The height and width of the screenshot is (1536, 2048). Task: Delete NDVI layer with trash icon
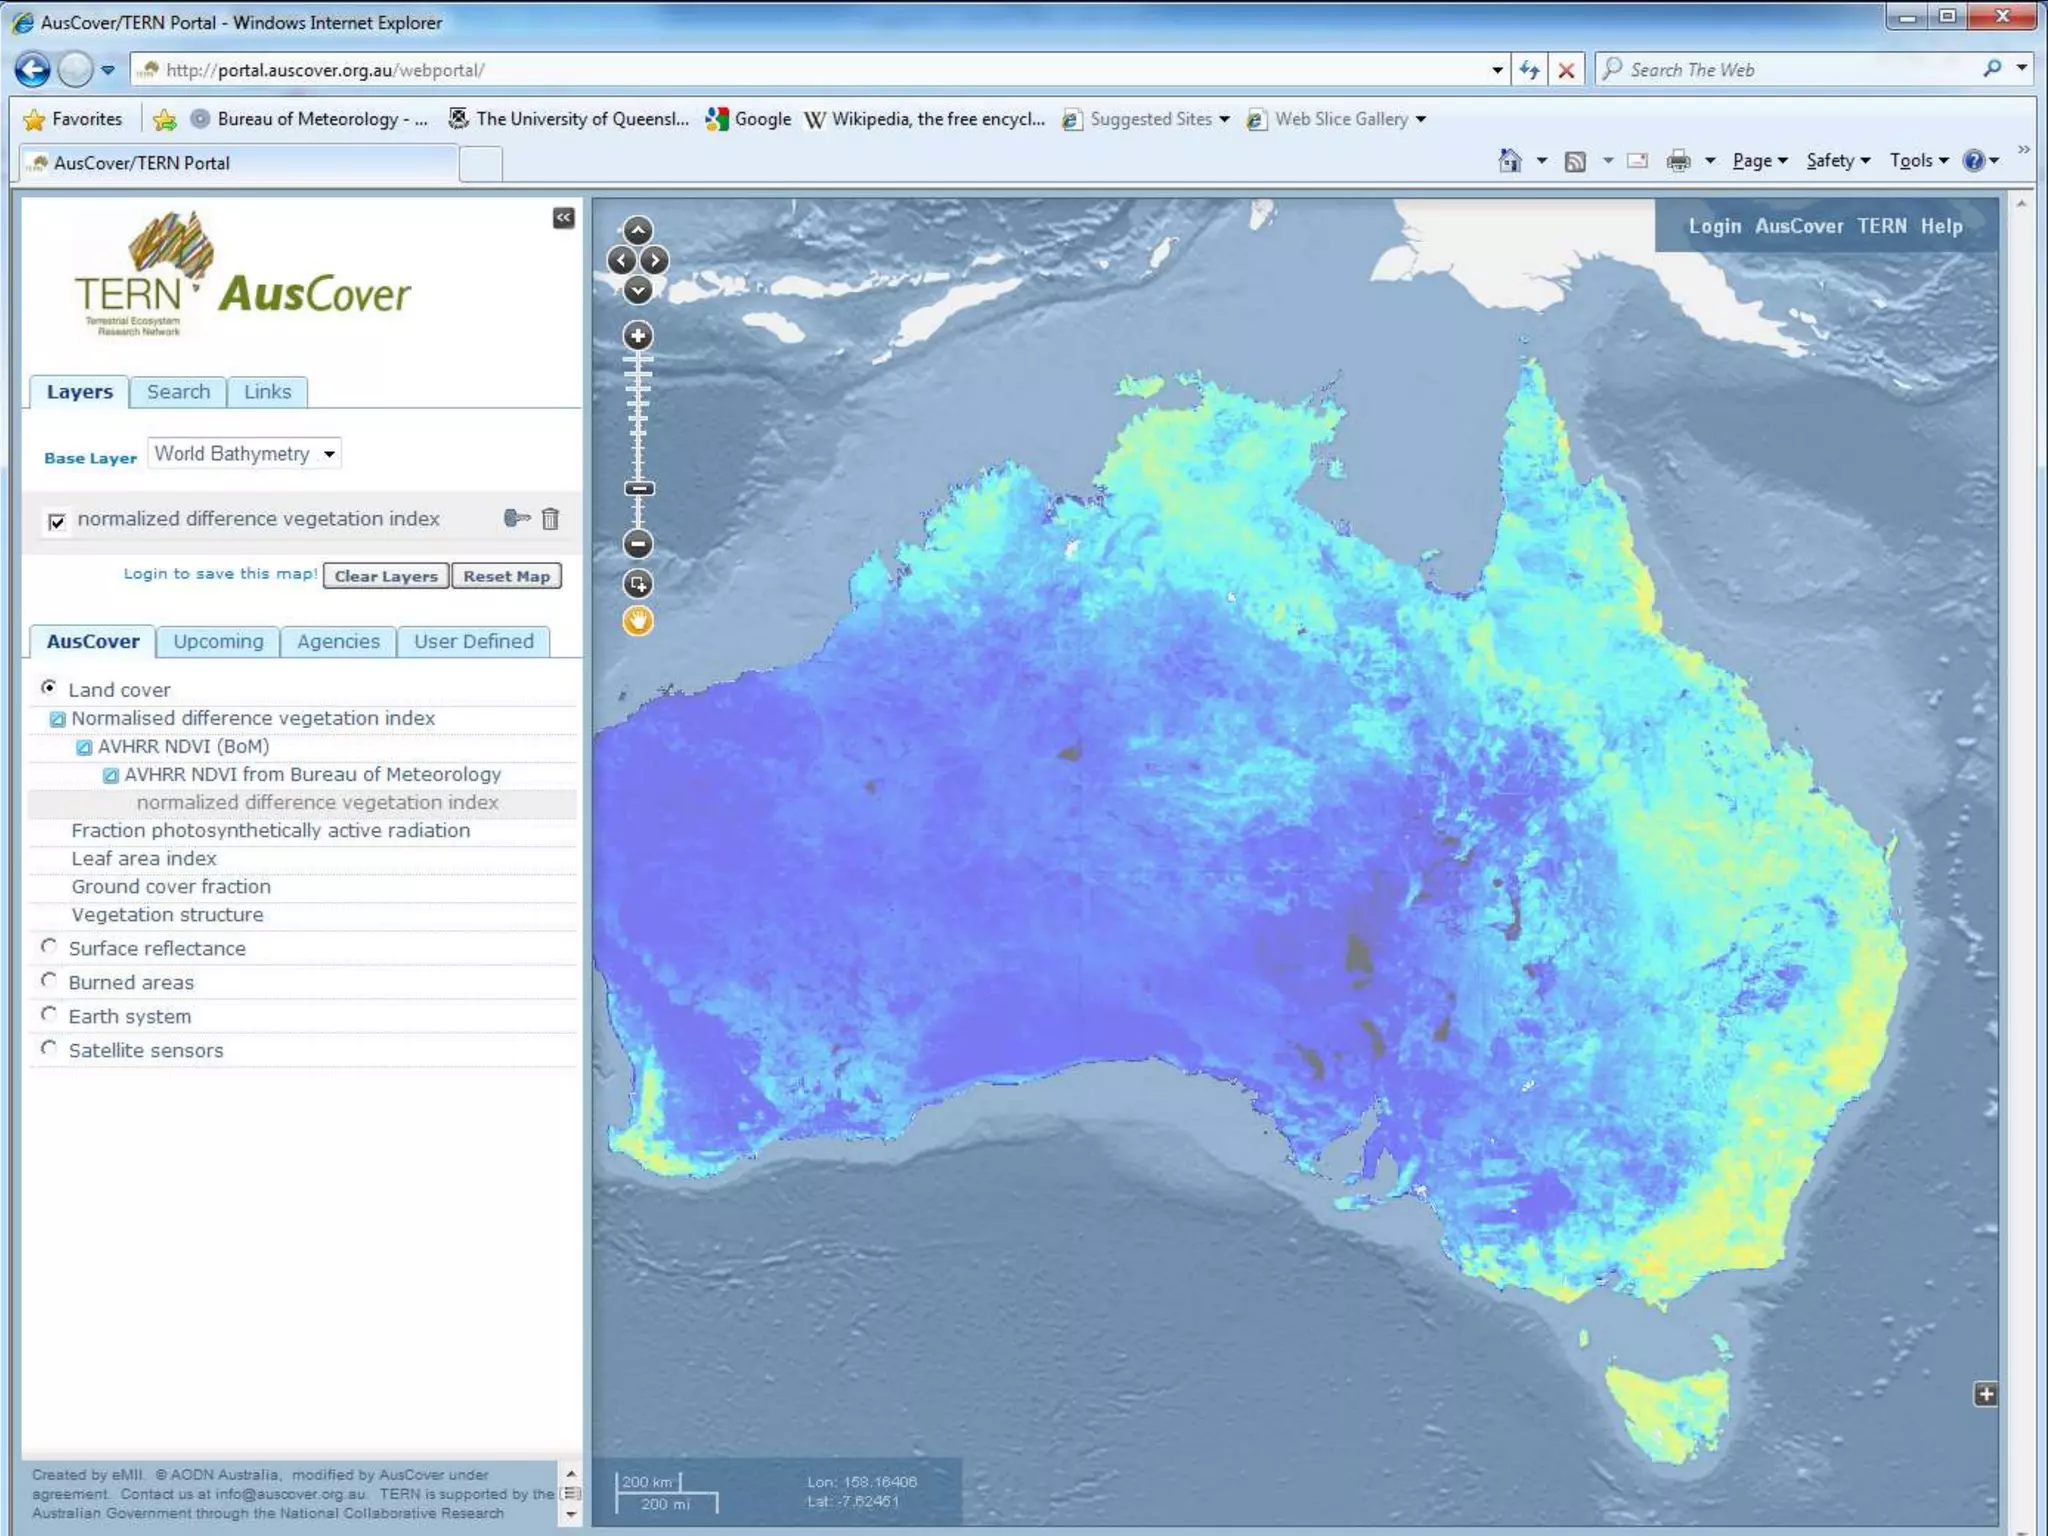(550, 518)
